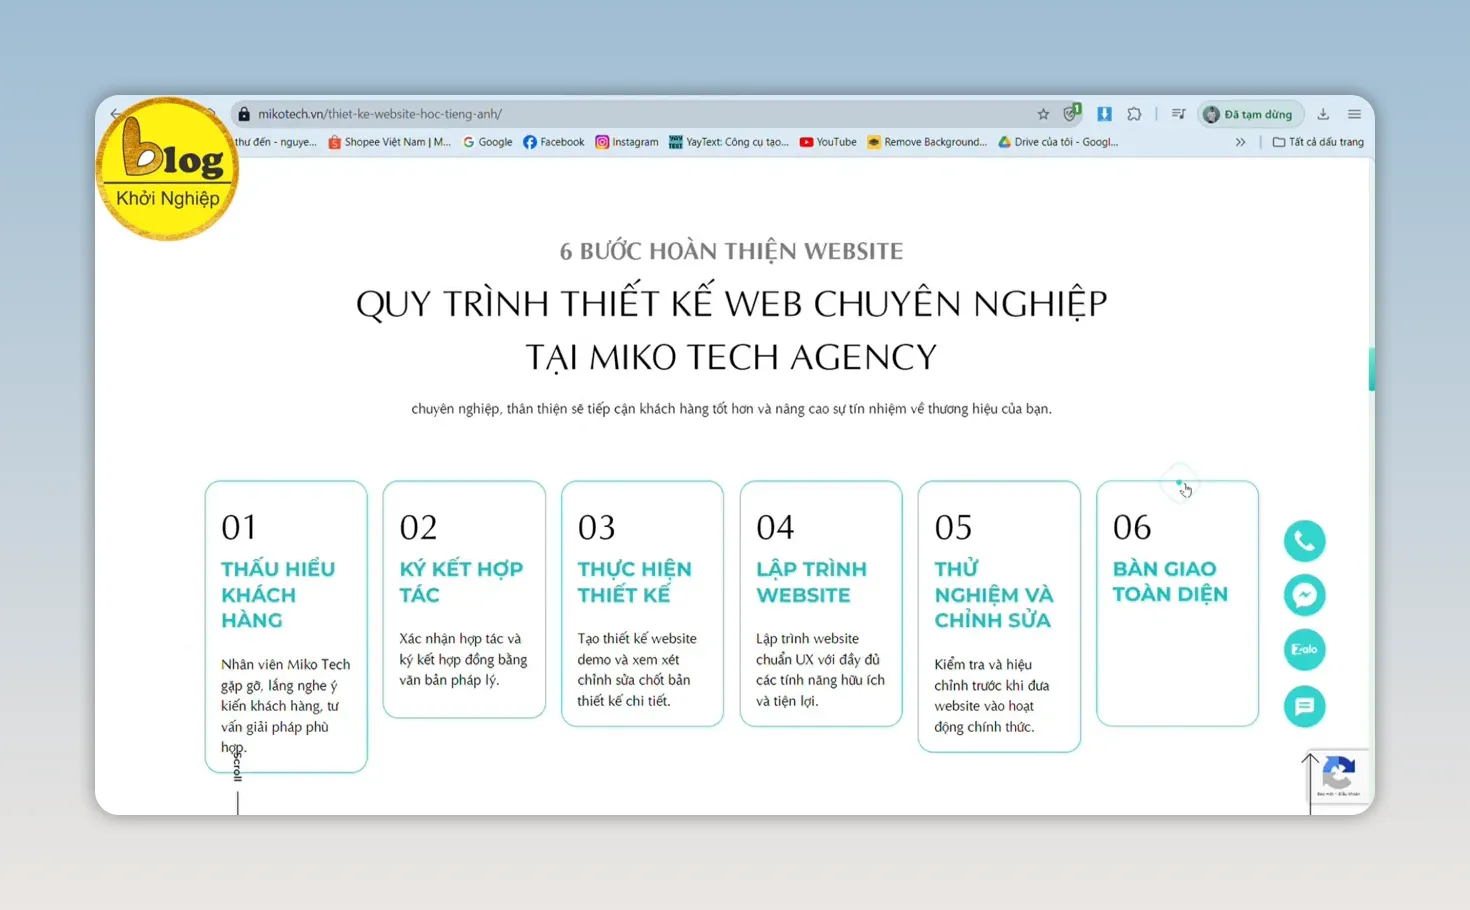Click the 'chuyên nghiệp, thân thiện' intro sentence
Viewport: 1470px width, 910px height.
731,408
